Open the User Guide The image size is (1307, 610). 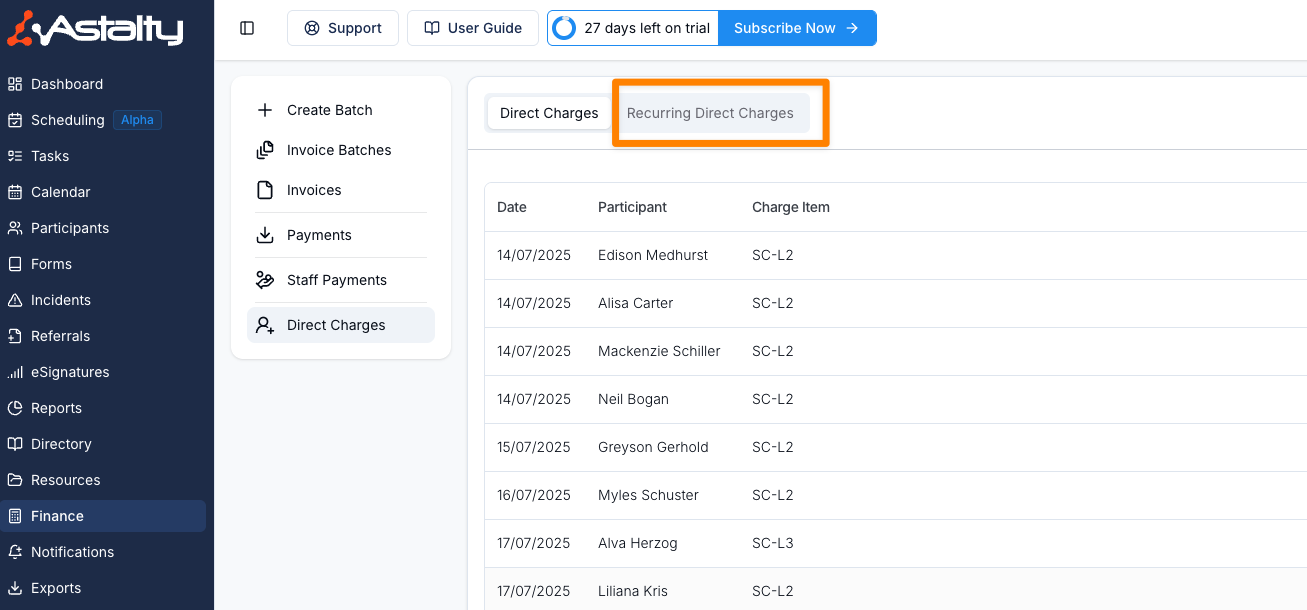(x=473, y=28)
